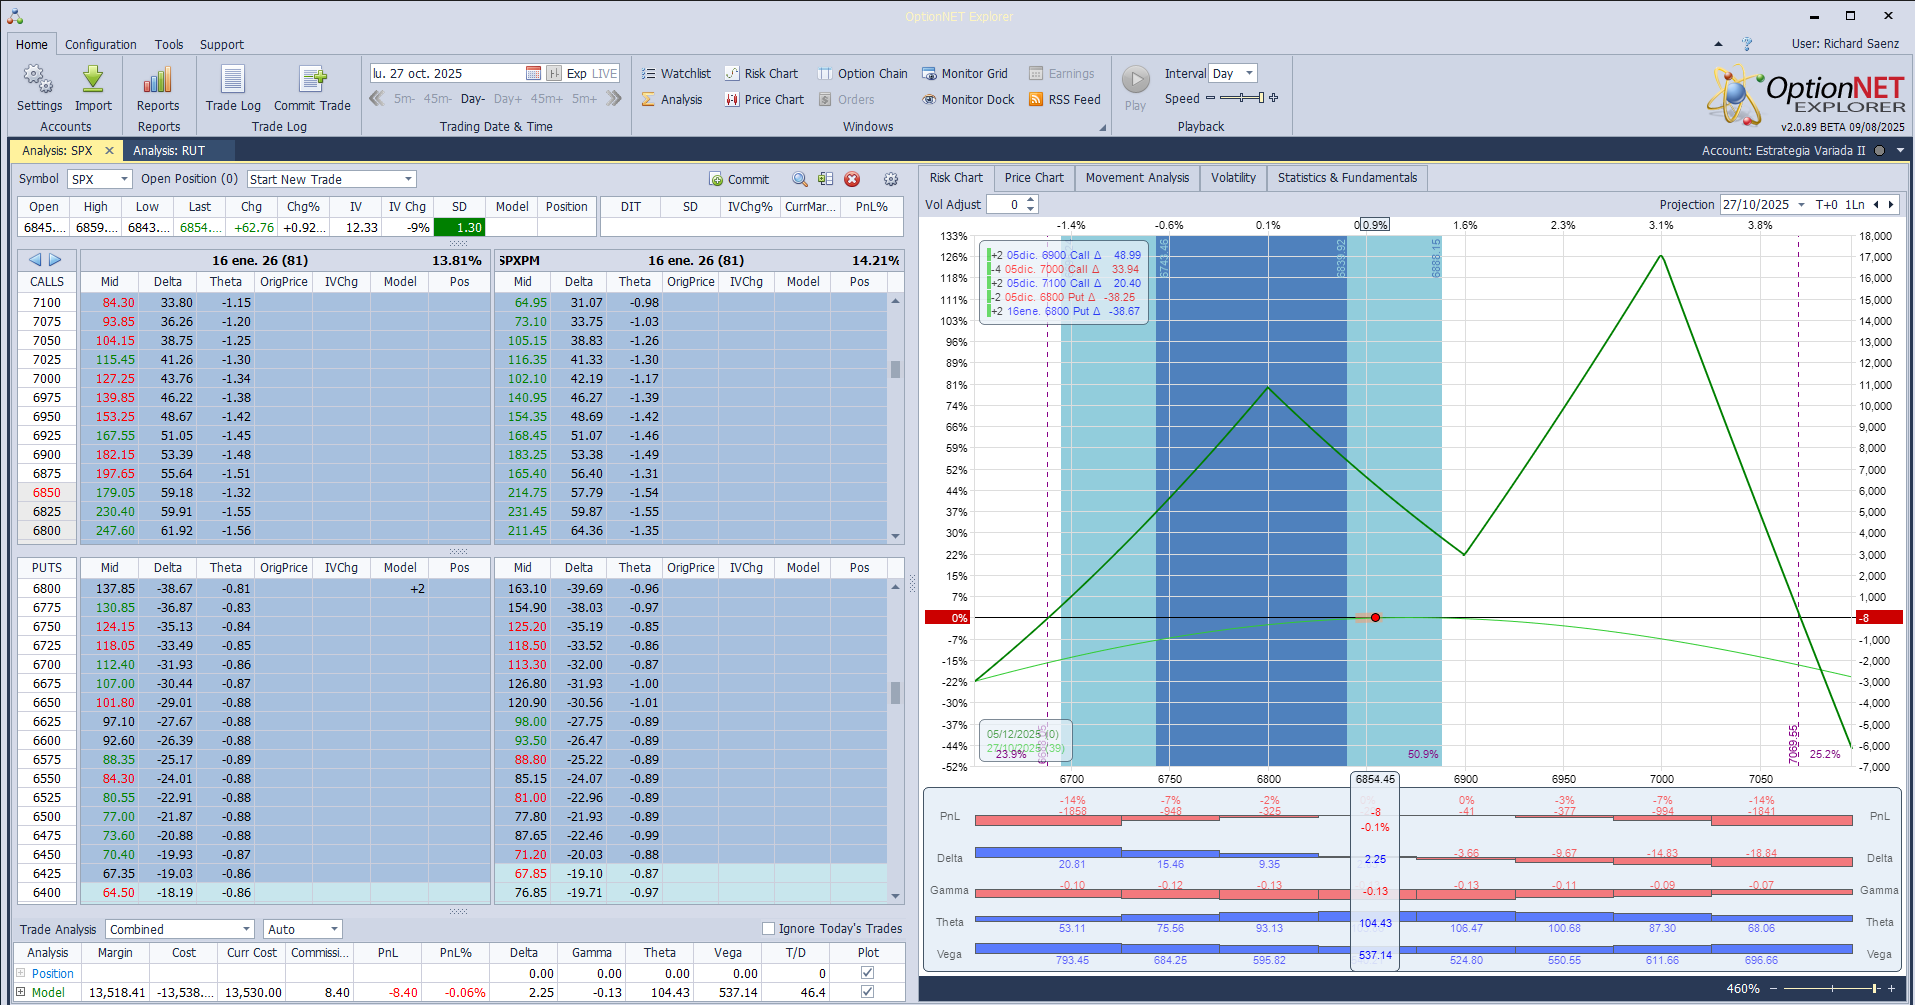This screenshot has width=1915, height=1005.
Task: Toggle the Exp expiration mode button
Action: click(576, 73)
